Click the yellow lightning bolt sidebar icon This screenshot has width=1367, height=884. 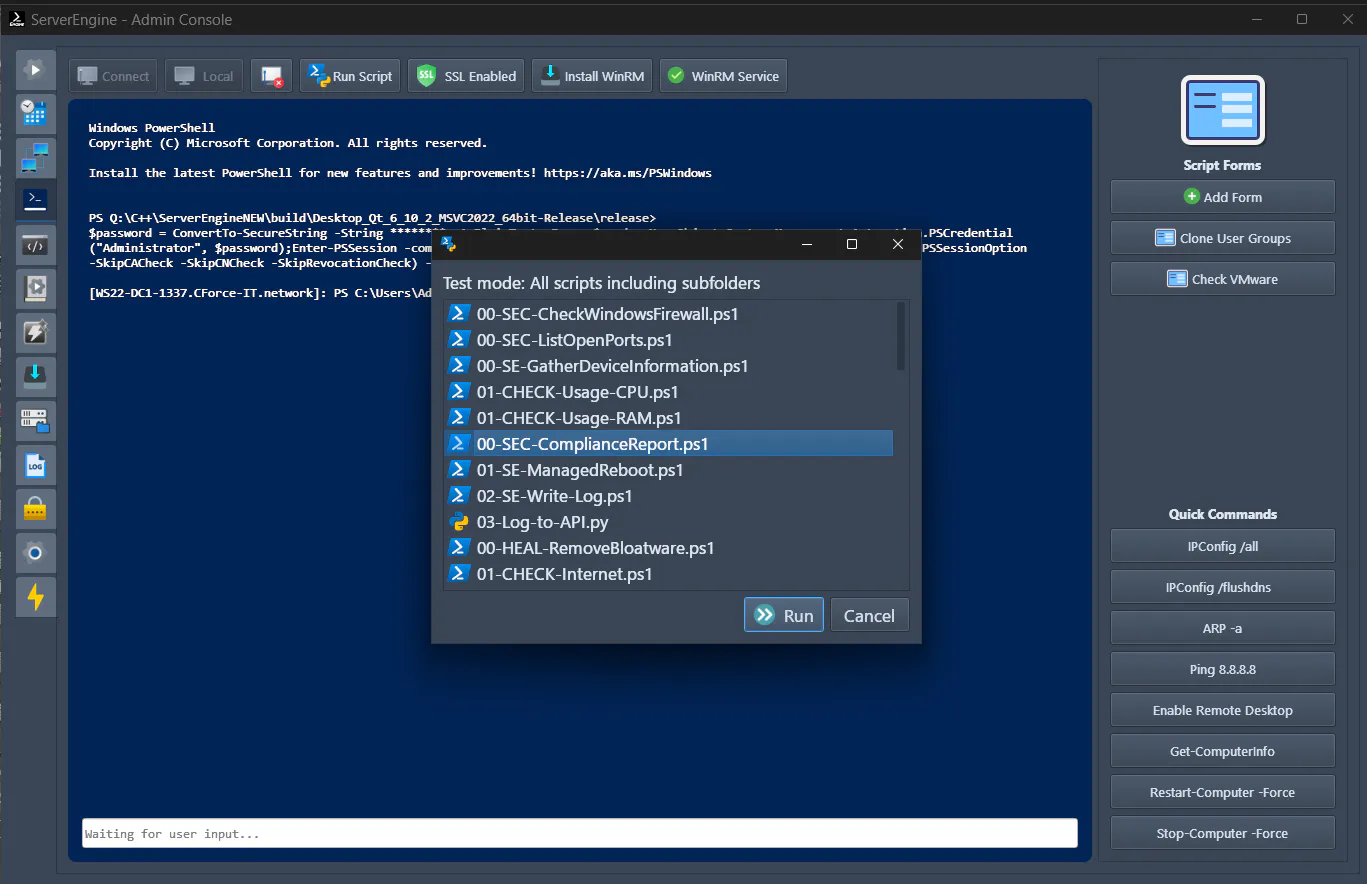point(36,597)
